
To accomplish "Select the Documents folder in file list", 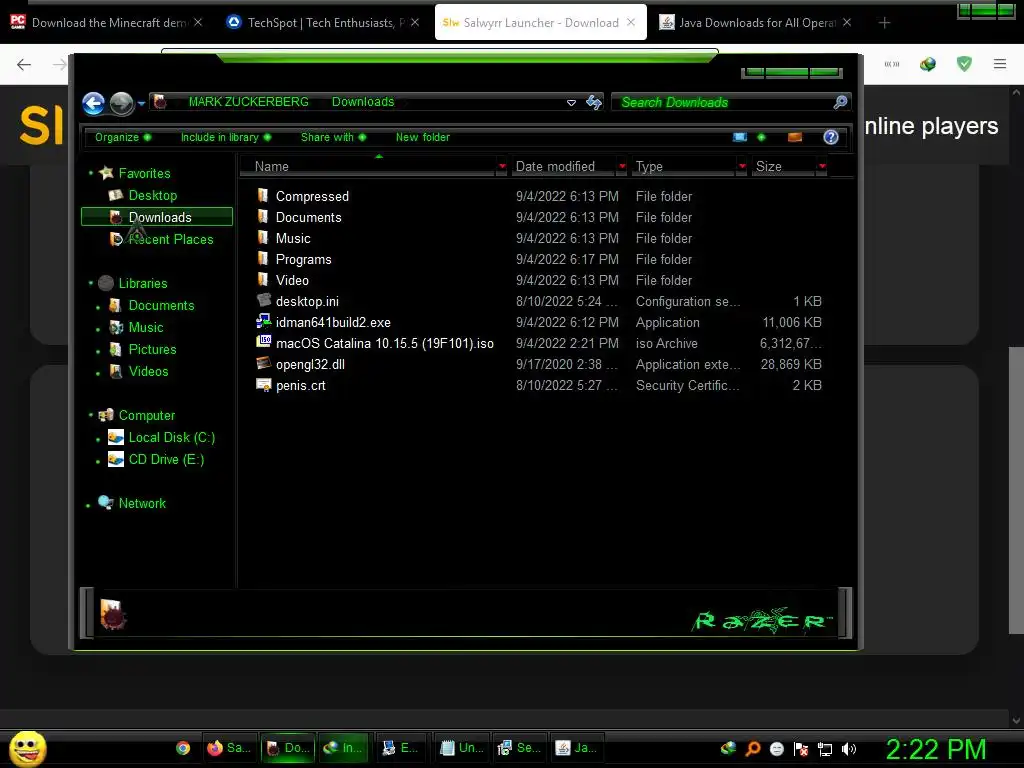I will (x=308, y=217).
